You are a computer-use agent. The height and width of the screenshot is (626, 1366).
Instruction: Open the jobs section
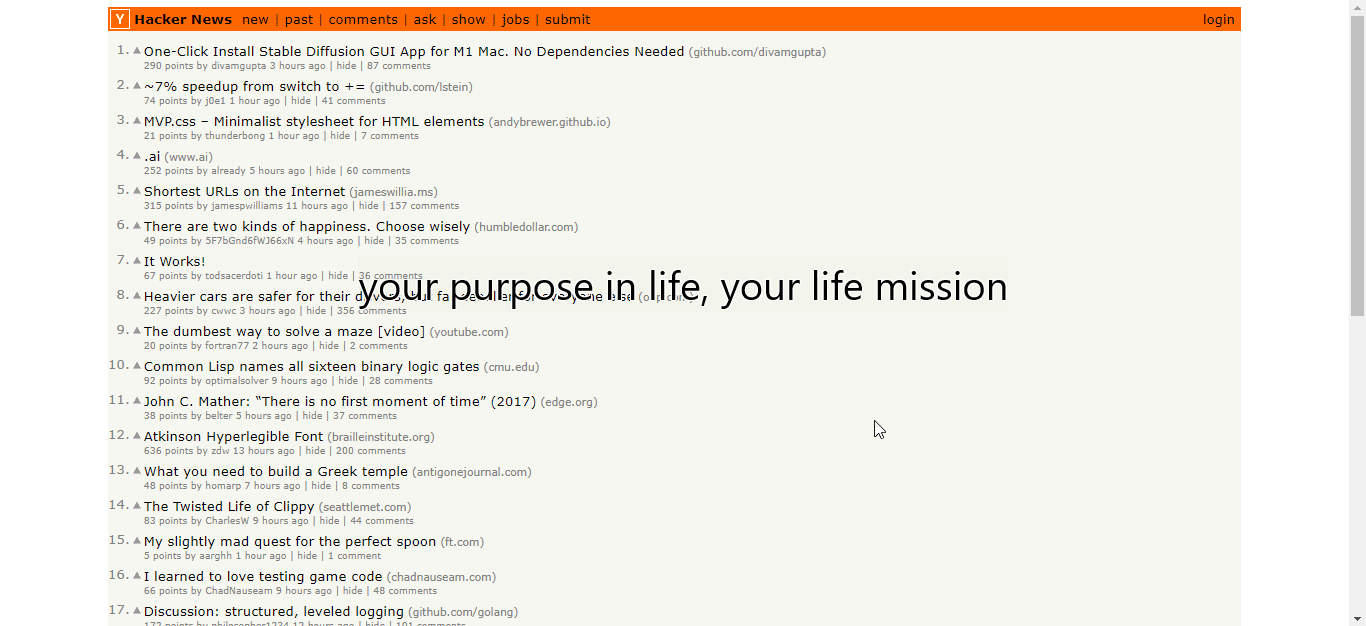516,19
